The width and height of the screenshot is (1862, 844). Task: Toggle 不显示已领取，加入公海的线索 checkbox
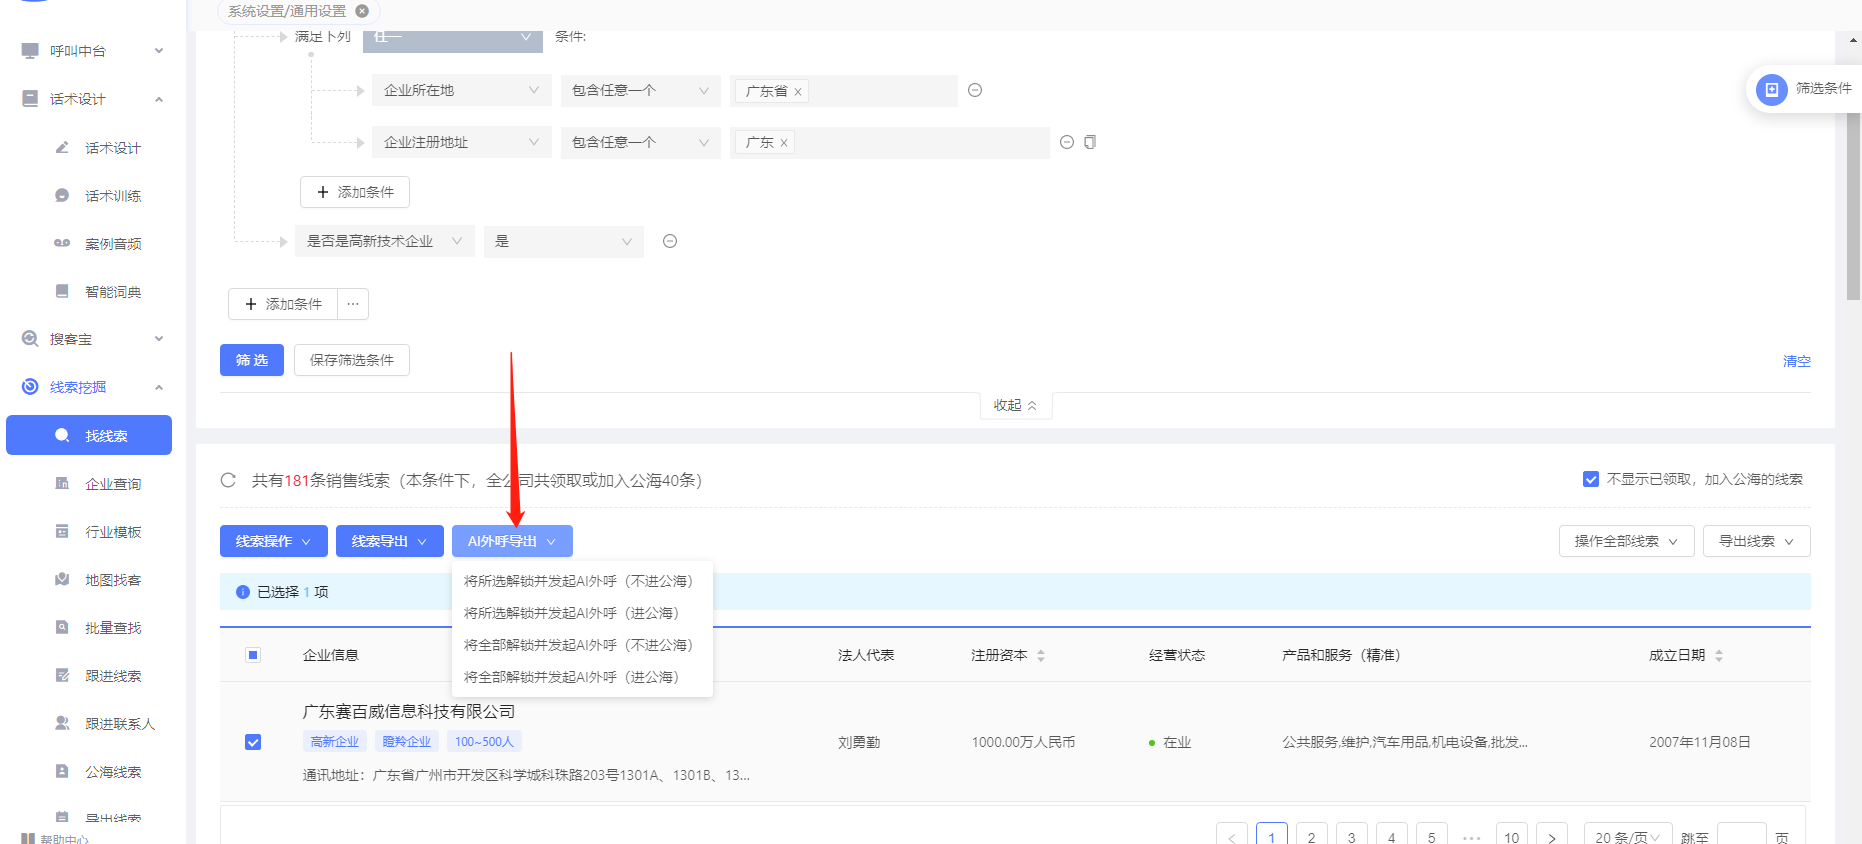coord(1591,479)
